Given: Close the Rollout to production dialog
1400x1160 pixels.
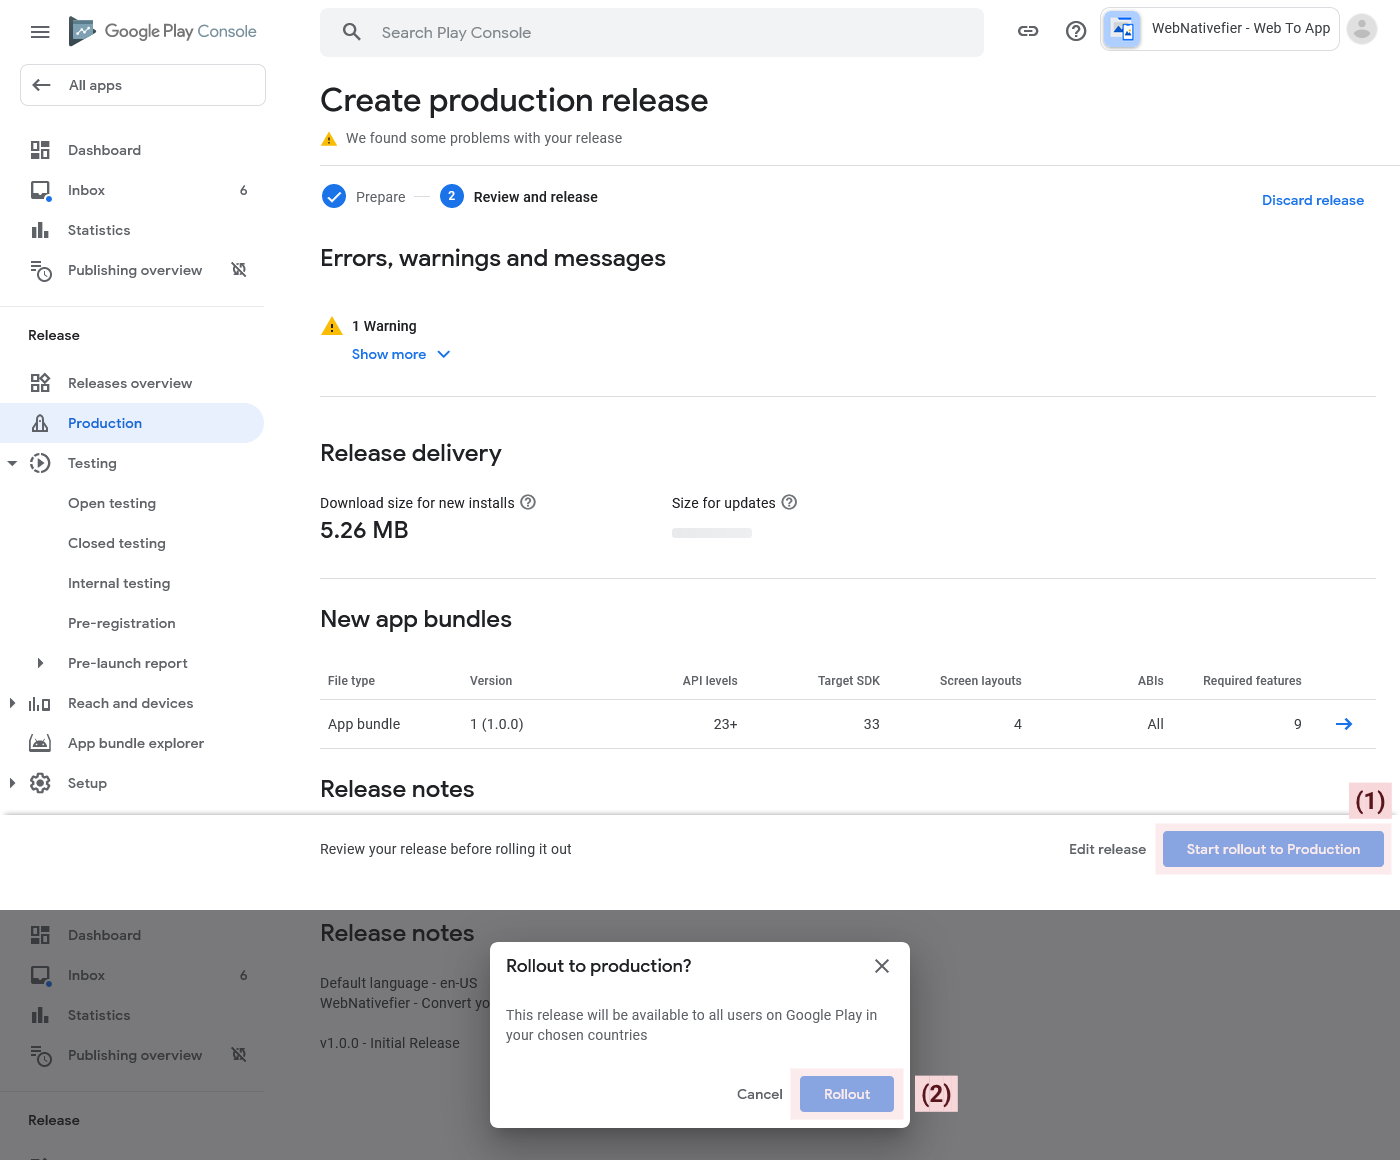Looking at the screenshot, I should point(882,966).
